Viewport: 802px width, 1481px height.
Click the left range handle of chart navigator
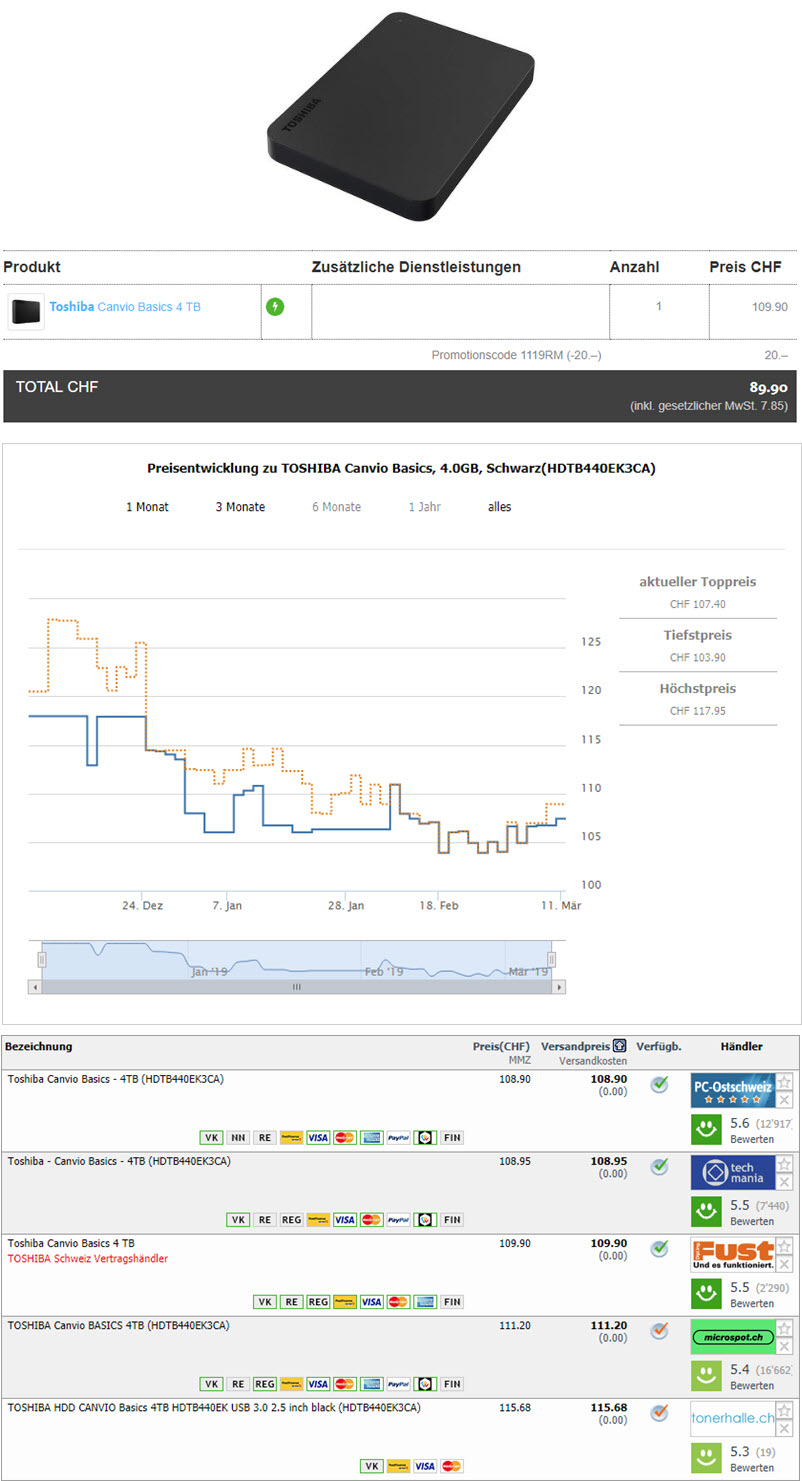41,960
